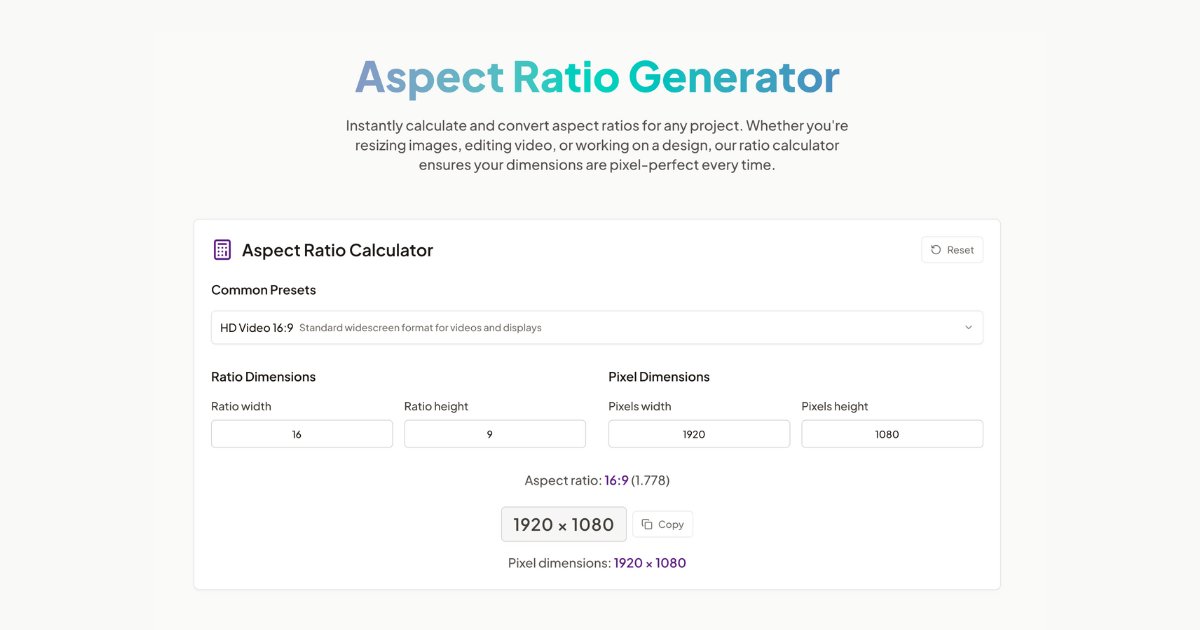The width and height of the screenshot is (1200, 630).
Task: Click the Pixels width label
Action: [x=639, y=406]
